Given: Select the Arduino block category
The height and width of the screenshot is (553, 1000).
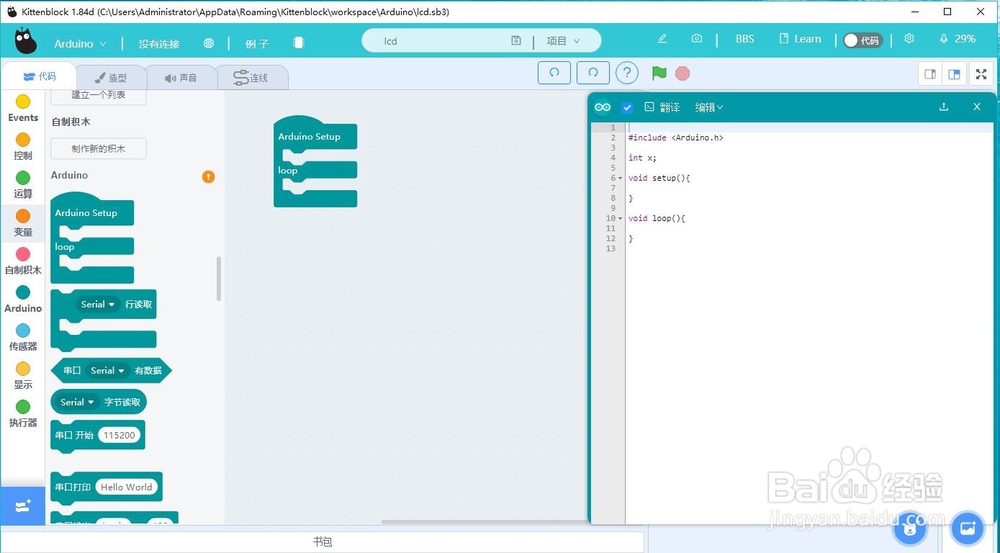Looking at the screenshot, I should pyautogui.click(x=23, y=300).
